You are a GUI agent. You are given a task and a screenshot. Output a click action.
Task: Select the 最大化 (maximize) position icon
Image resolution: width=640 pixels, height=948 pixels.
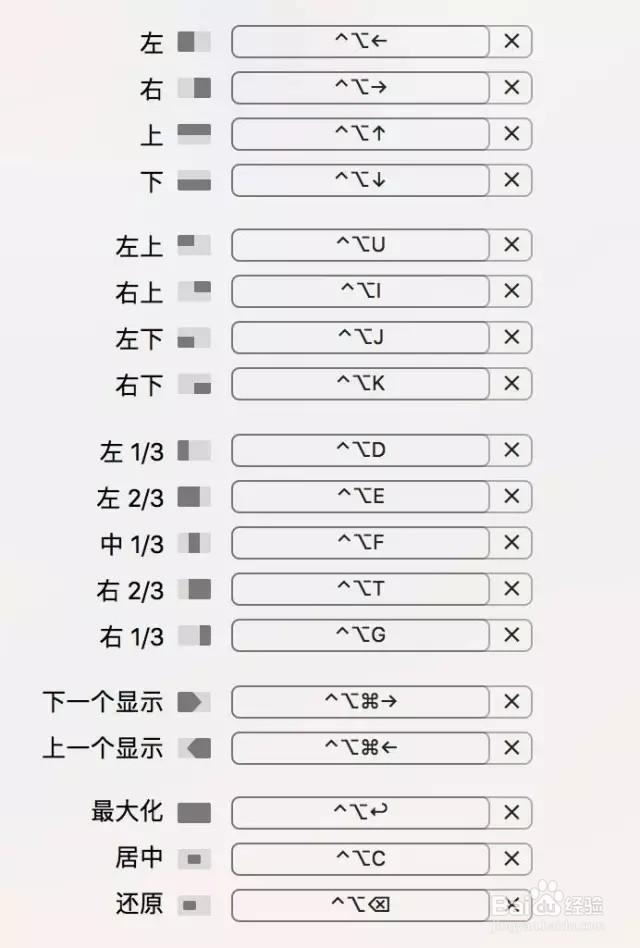196,813
